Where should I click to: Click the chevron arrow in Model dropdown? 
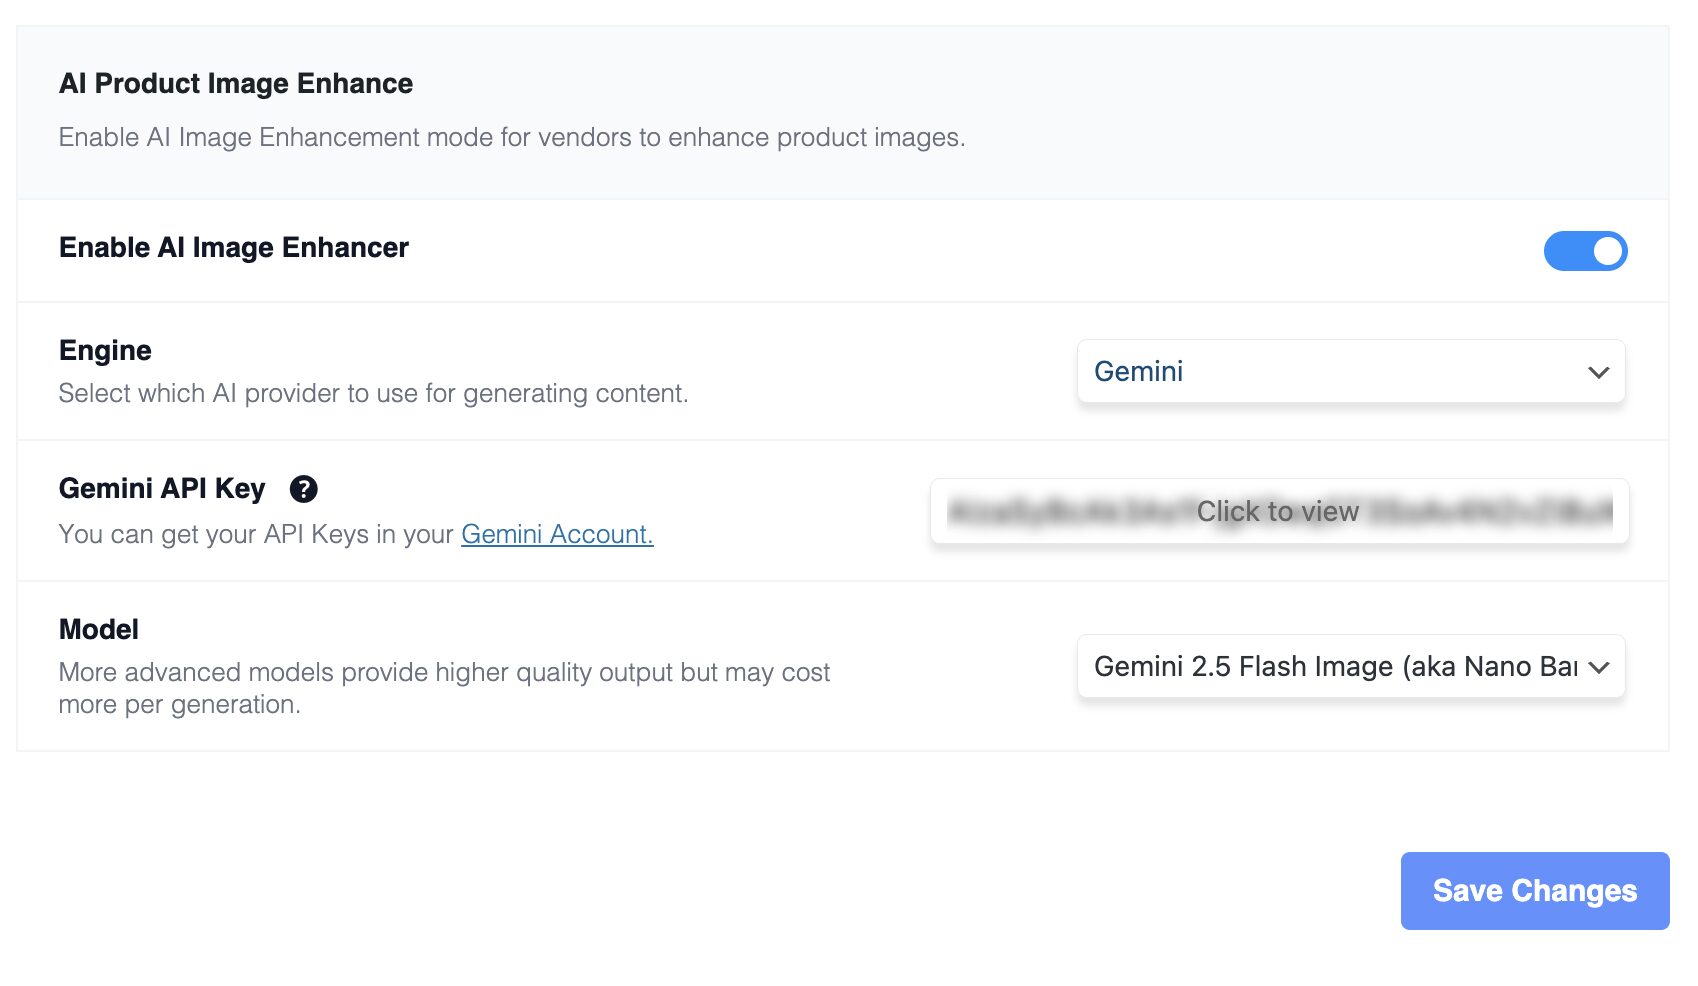coord(1598,668)
